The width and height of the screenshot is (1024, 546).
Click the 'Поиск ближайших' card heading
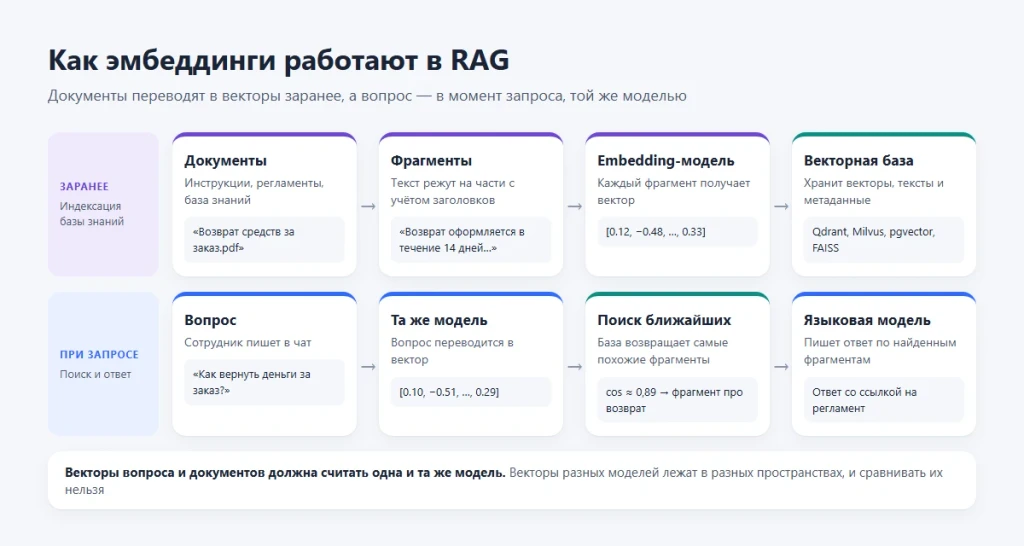pos(664,320)
